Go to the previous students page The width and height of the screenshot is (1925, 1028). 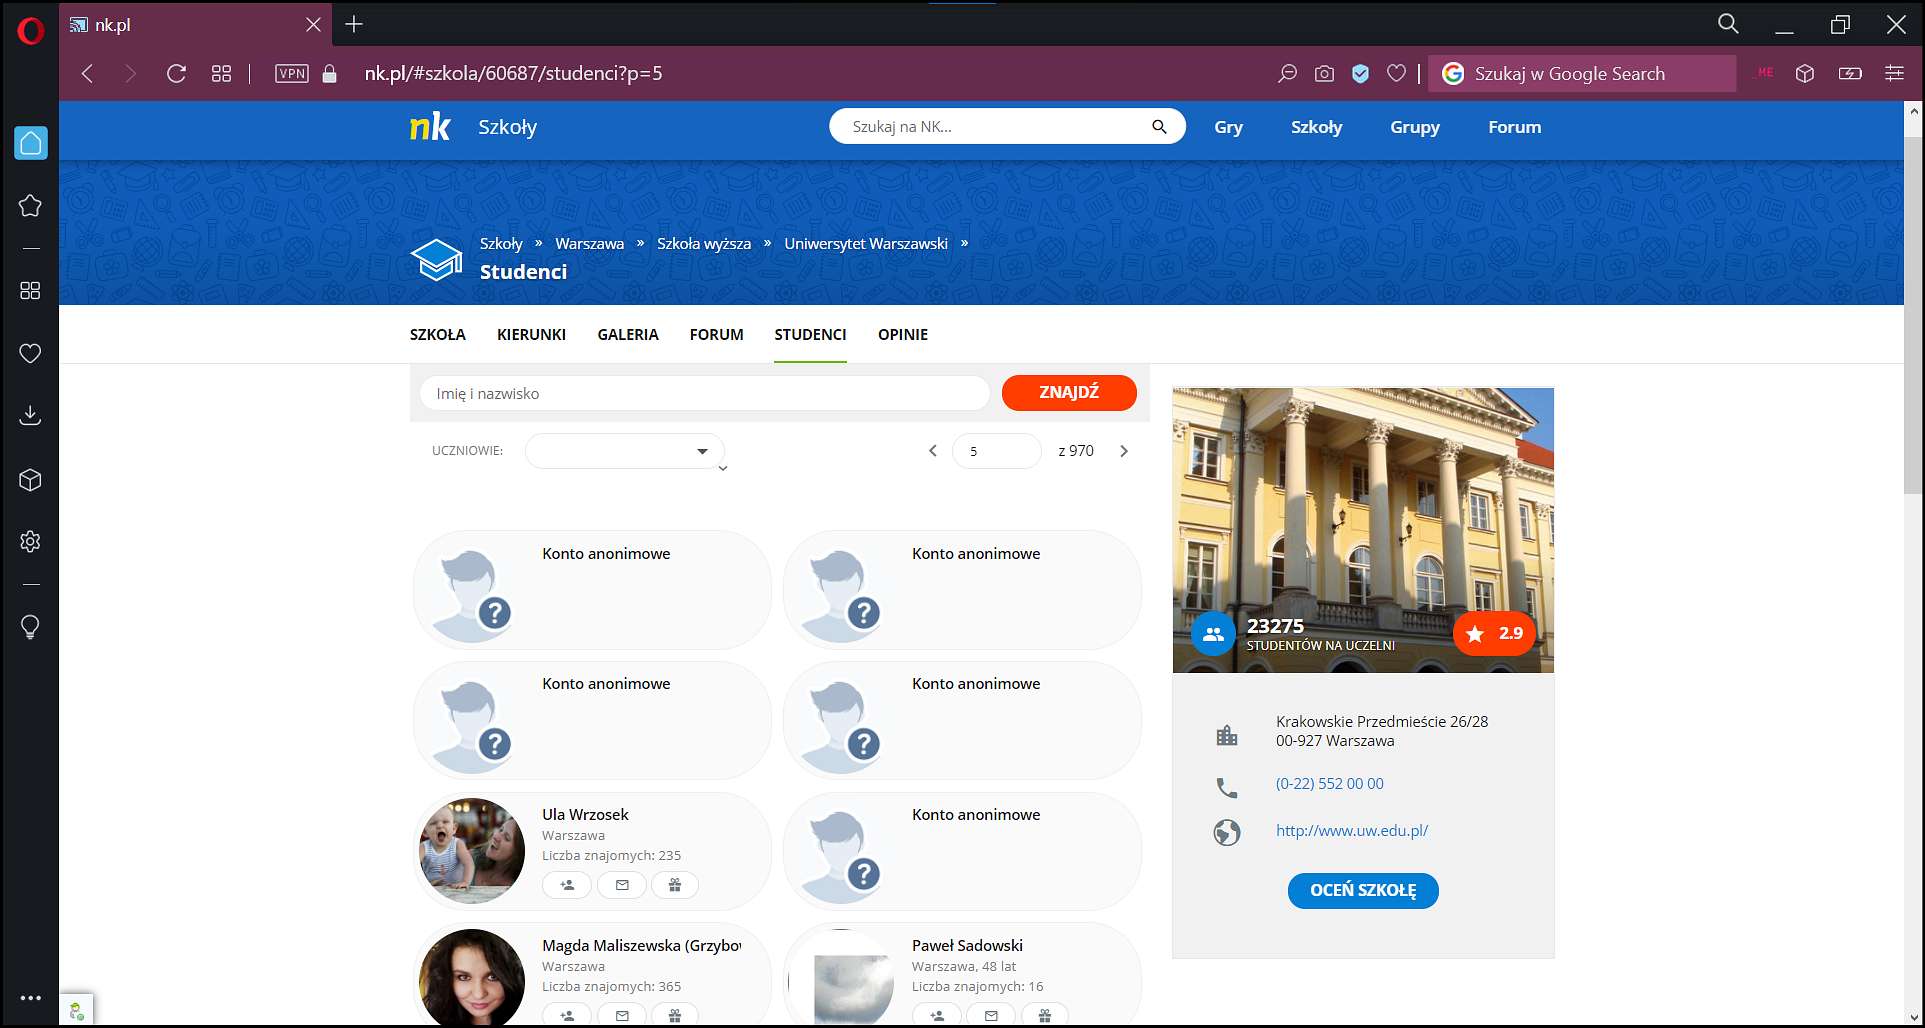933,451
